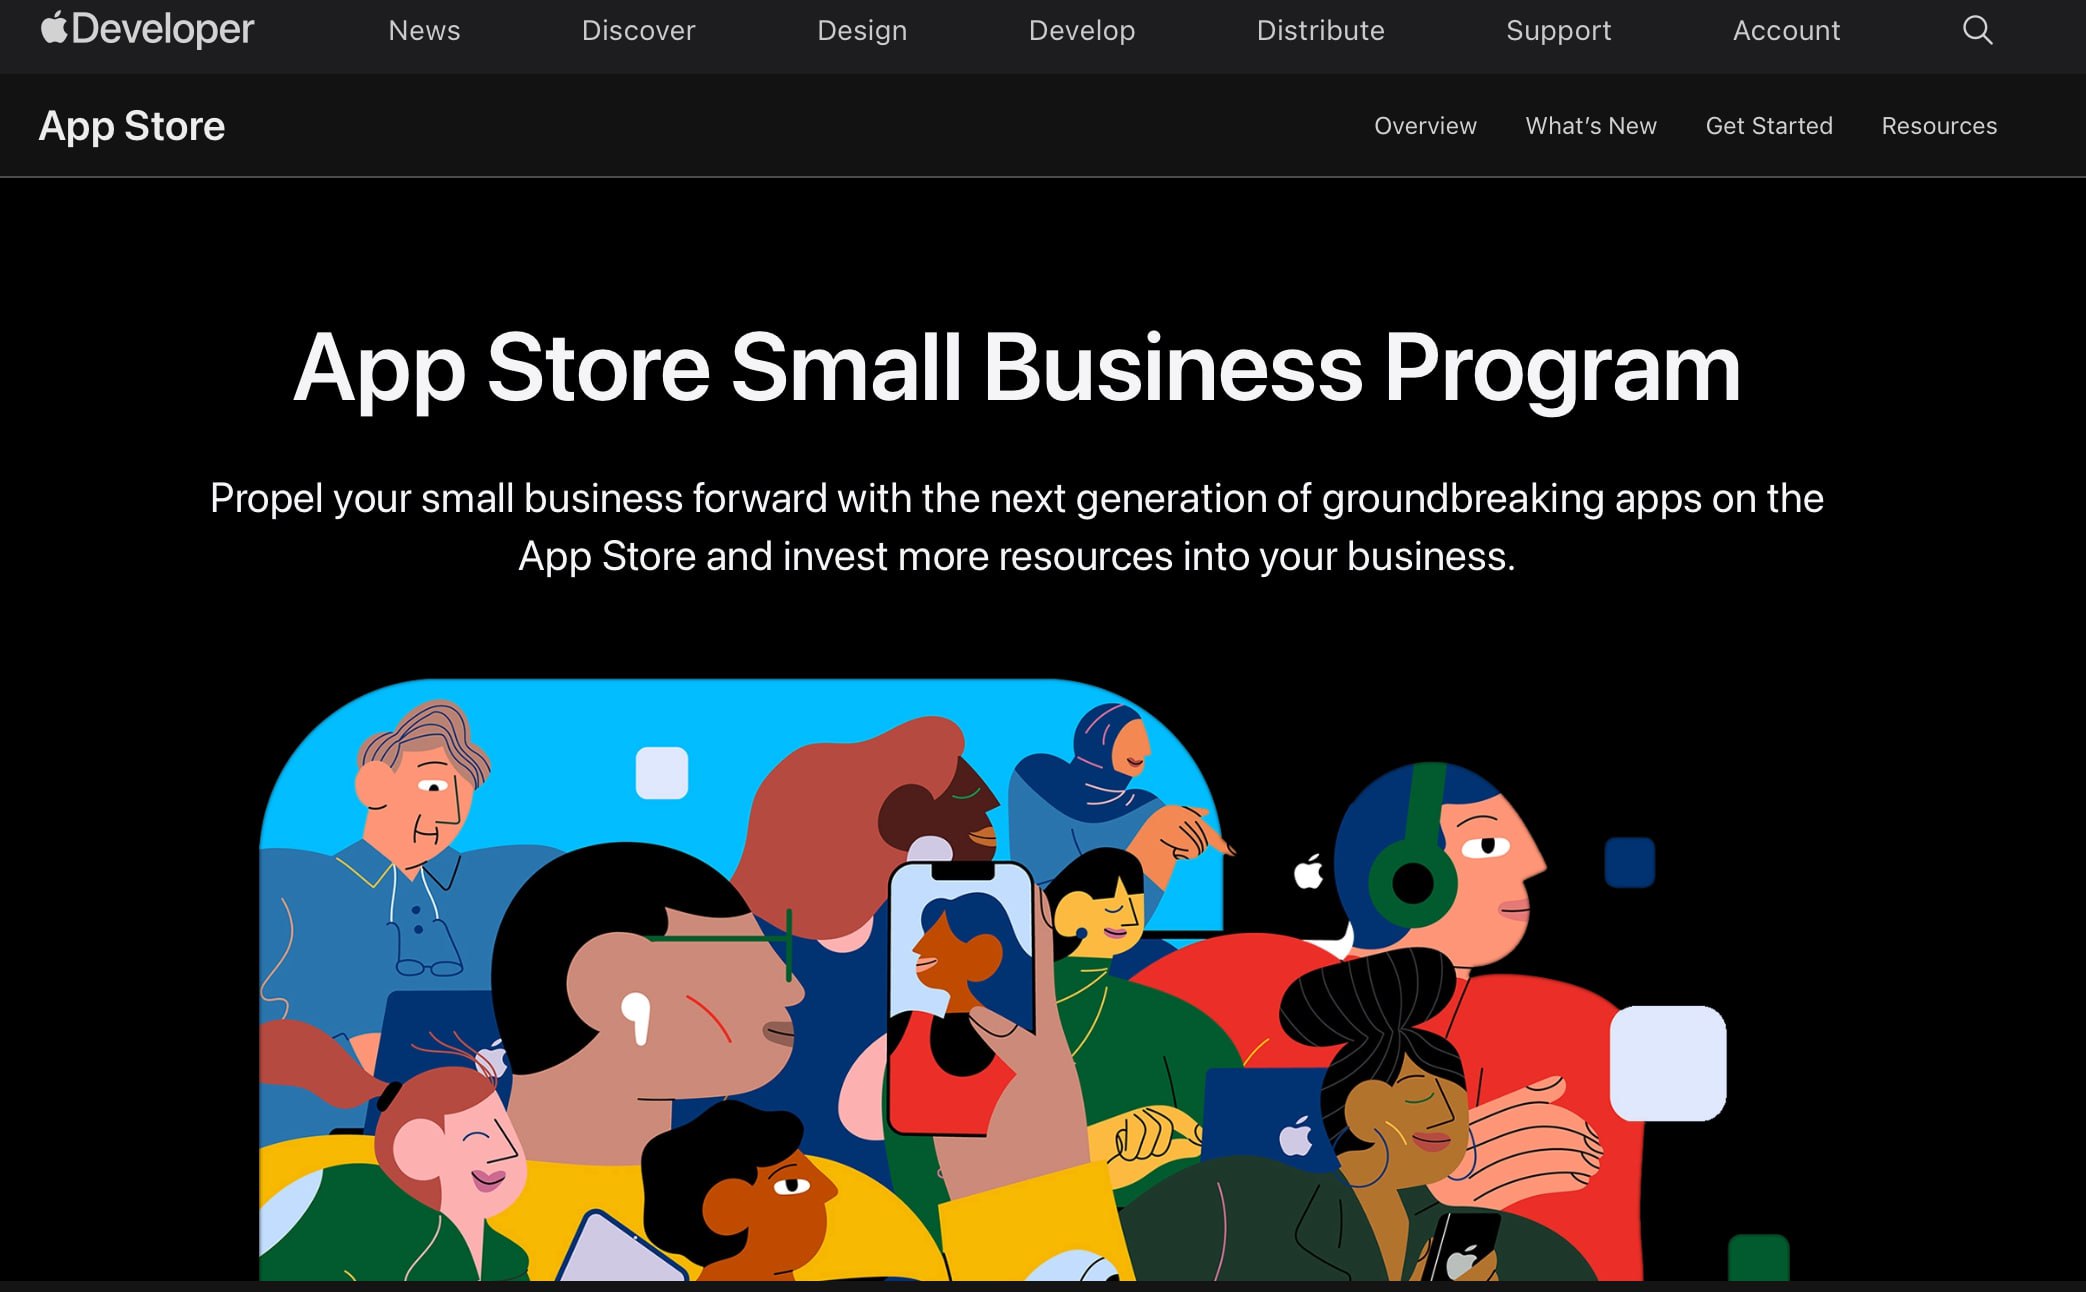Viewport: 2086px width, 1292px height.
Task: Go to the Discover section
Action: (638, 31)
